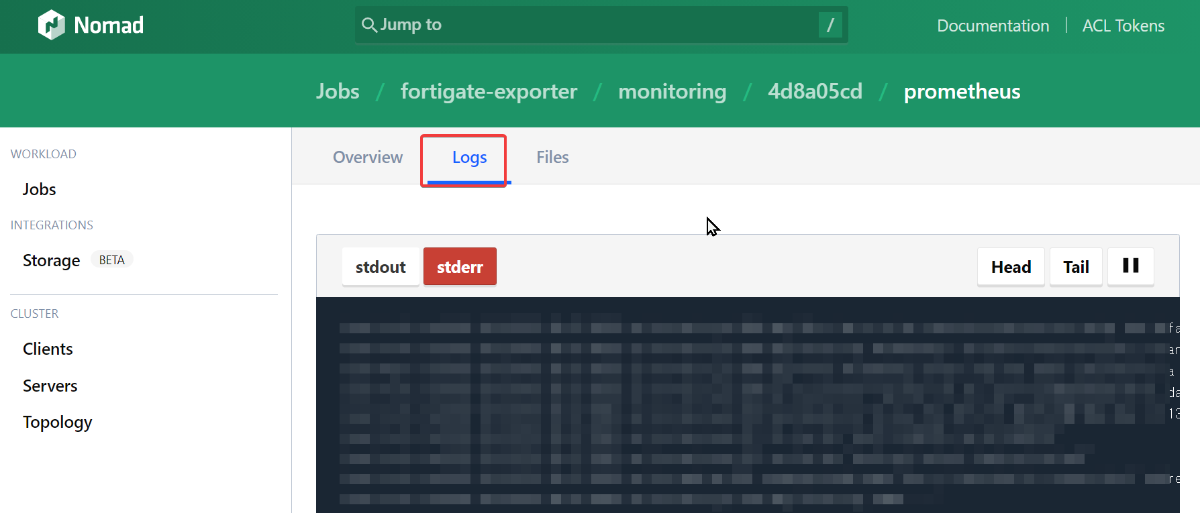Viewport: 1200px width, 513px height.
Task: Open Jobs in the sidebar
Action: pyautogui.click(x=40, y=189)
